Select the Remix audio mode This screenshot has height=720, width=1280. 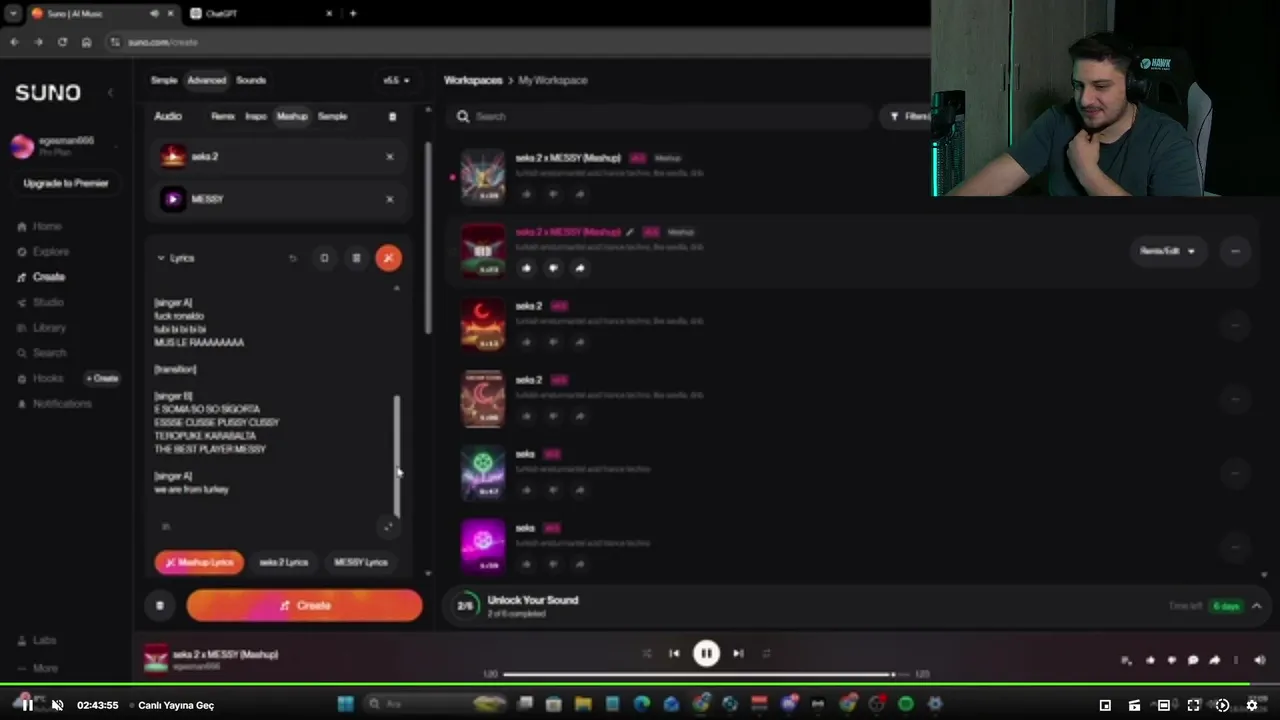(x=223, y=116)
